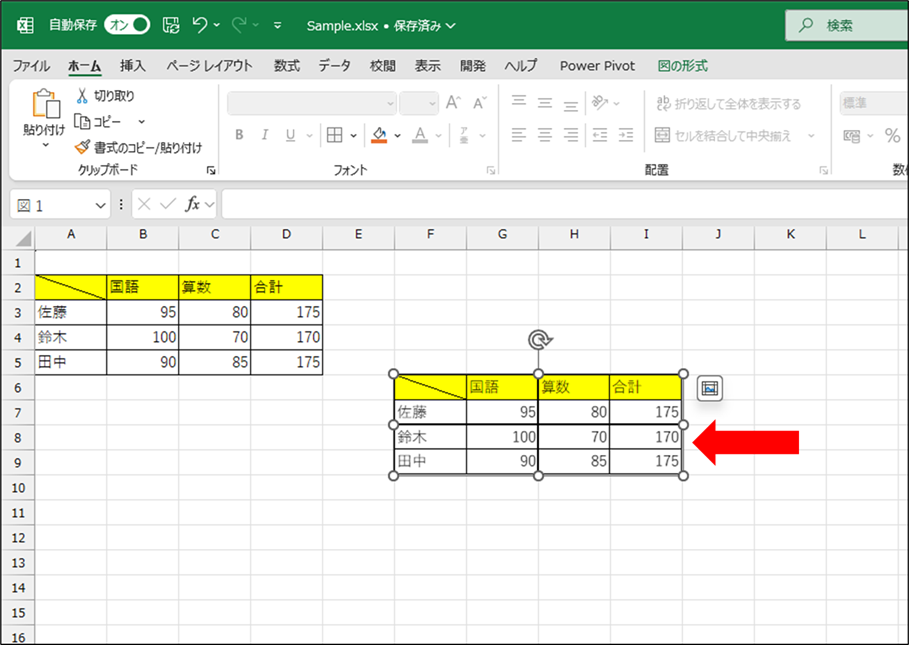Toggle Italic formatting

click(264, 135)
